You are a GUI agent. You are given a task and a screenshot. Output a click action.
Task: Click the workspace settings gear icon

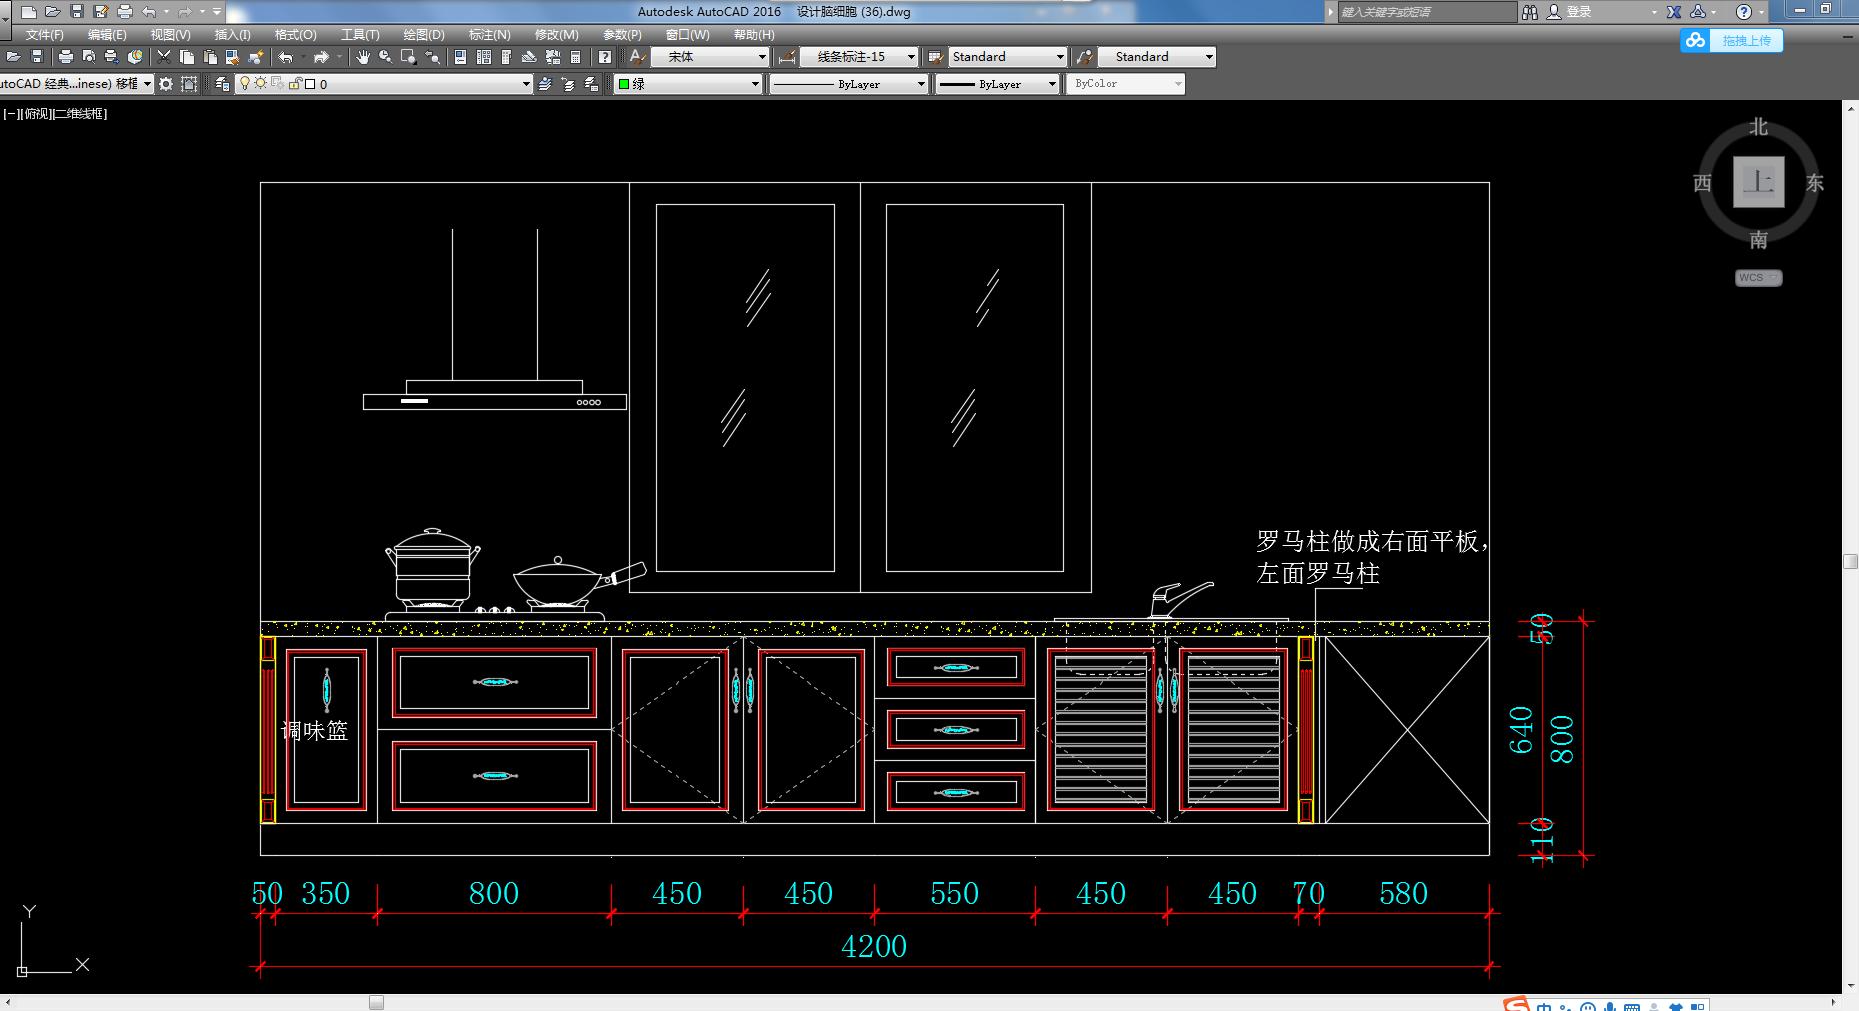pyautogui.click(x=166, y=84)
